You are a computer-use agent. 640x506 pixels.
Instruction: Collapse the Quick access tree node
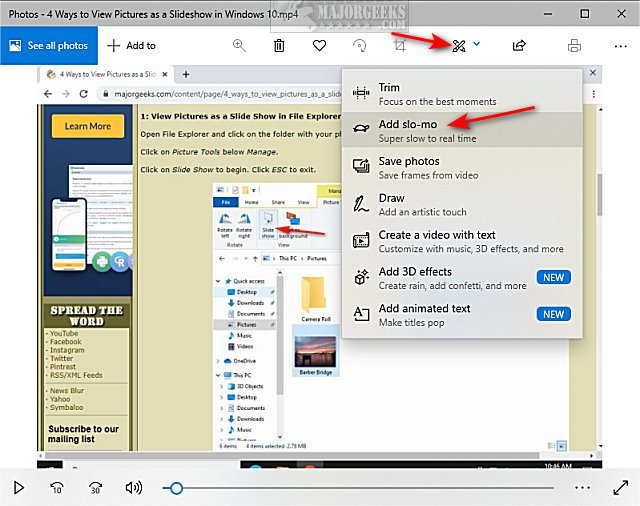click(x=218, y=281)
